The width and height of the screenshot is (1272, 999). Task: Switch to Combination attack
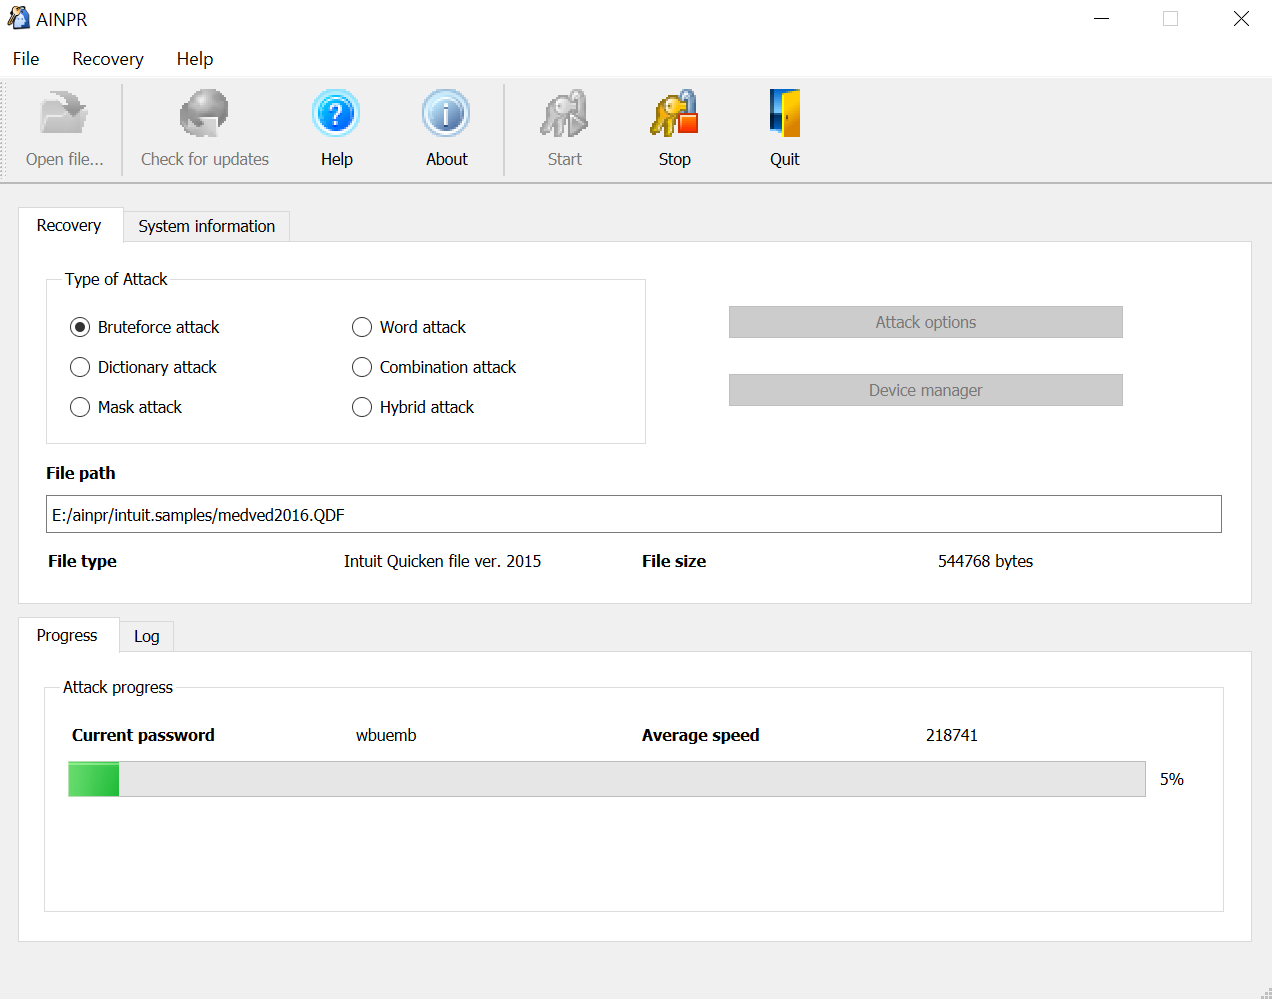point(362,367)
